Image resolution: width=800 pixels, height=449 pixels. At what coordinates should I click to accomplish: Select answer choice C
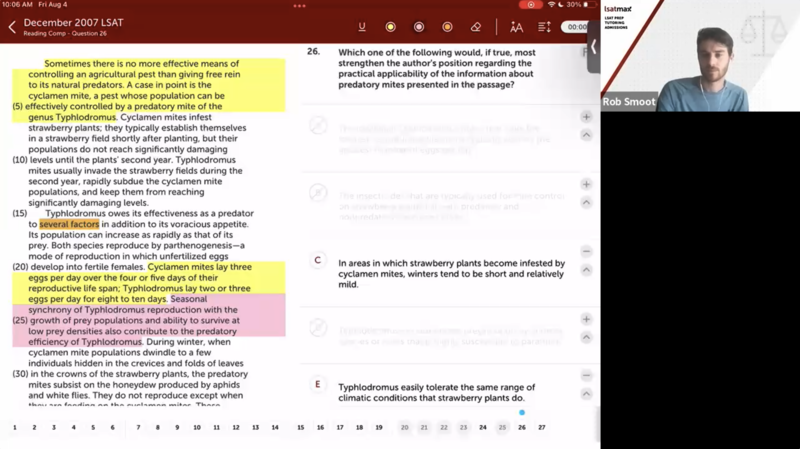pos(318,260)
